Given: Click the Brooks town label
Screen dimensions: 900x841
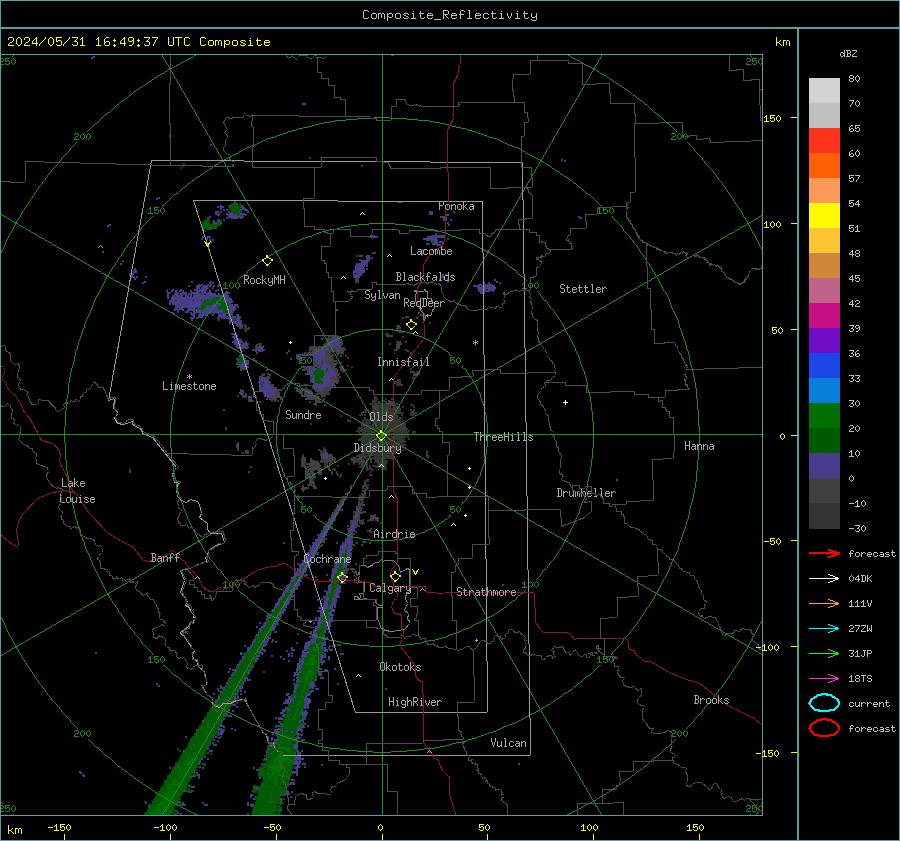Looking at the screenshot, I should [711, 700].
